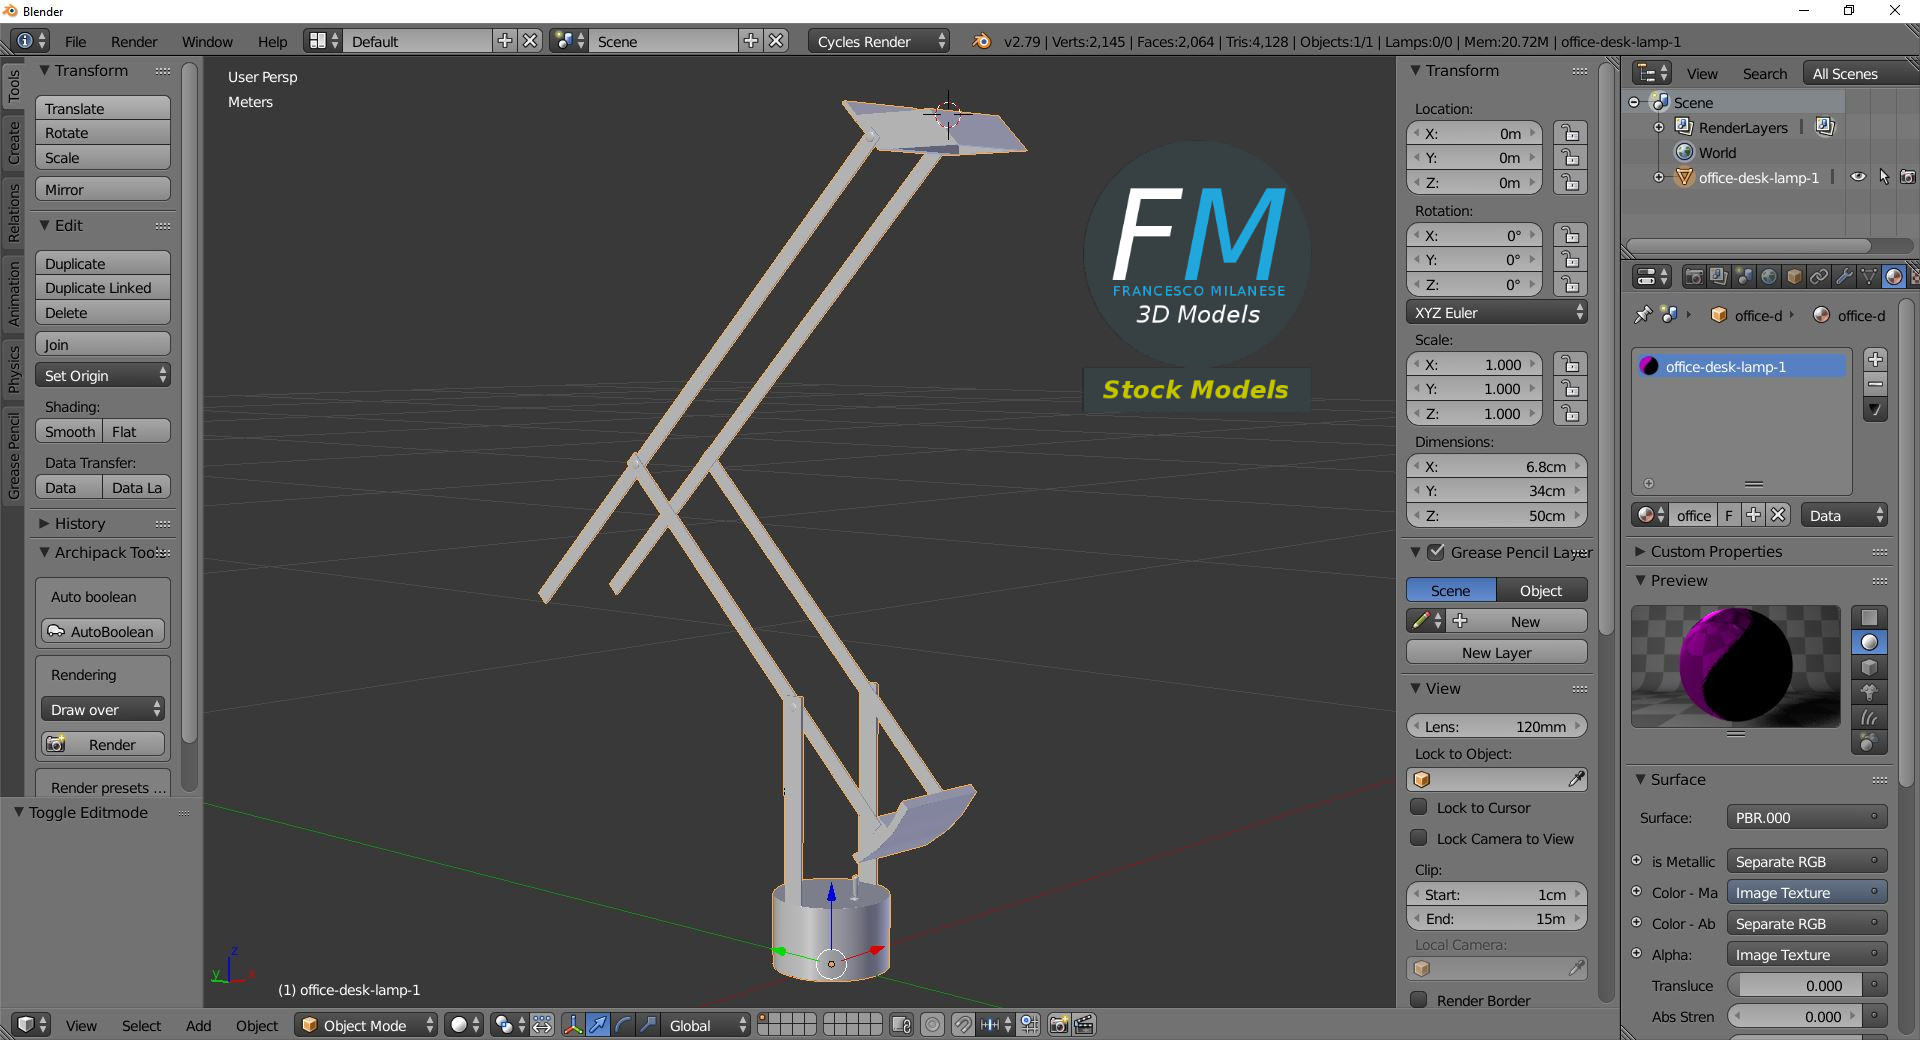Switch to the Create tab in tool shelf
Screen dimensions: 1920x1040
(14, 142)
